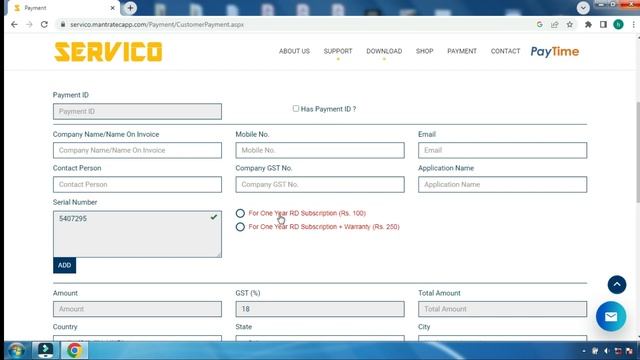Close the Payment tab

click(113, 8)
